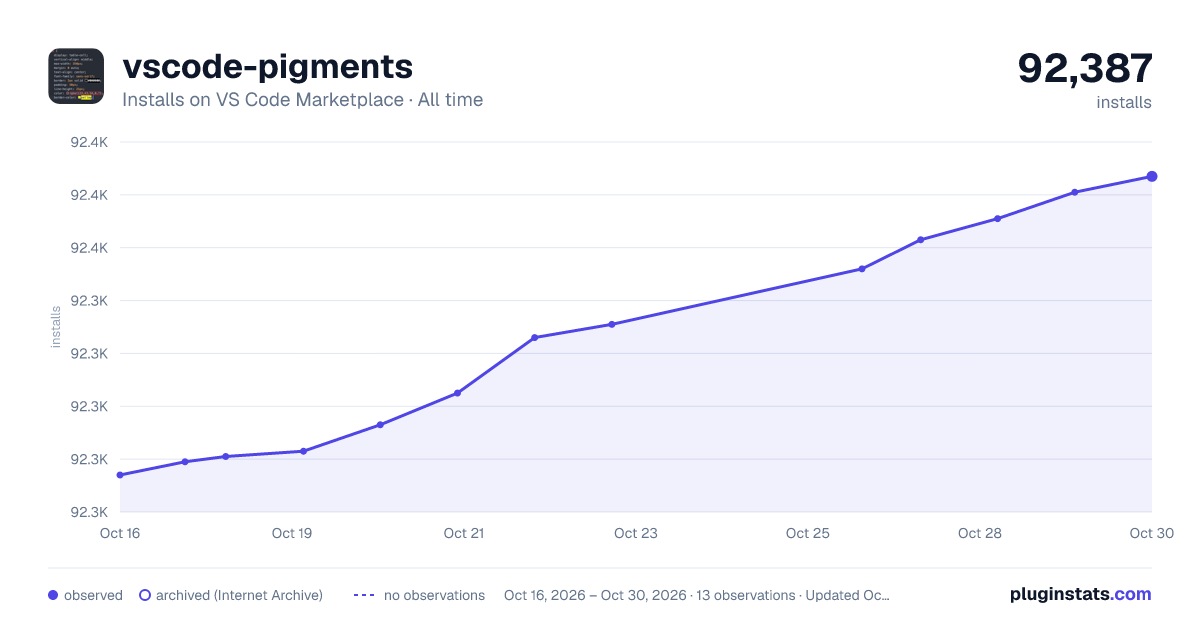
Task: Select the large final data point at Oct 30
Action: click(x=1152, y=176)
